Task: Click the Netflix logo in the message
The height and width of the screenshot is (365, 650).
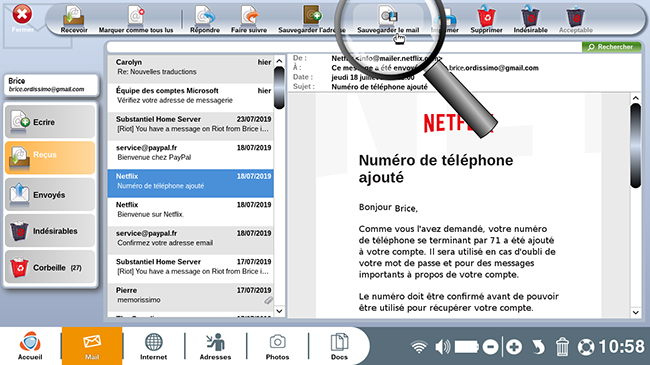Action: (458, 123)
